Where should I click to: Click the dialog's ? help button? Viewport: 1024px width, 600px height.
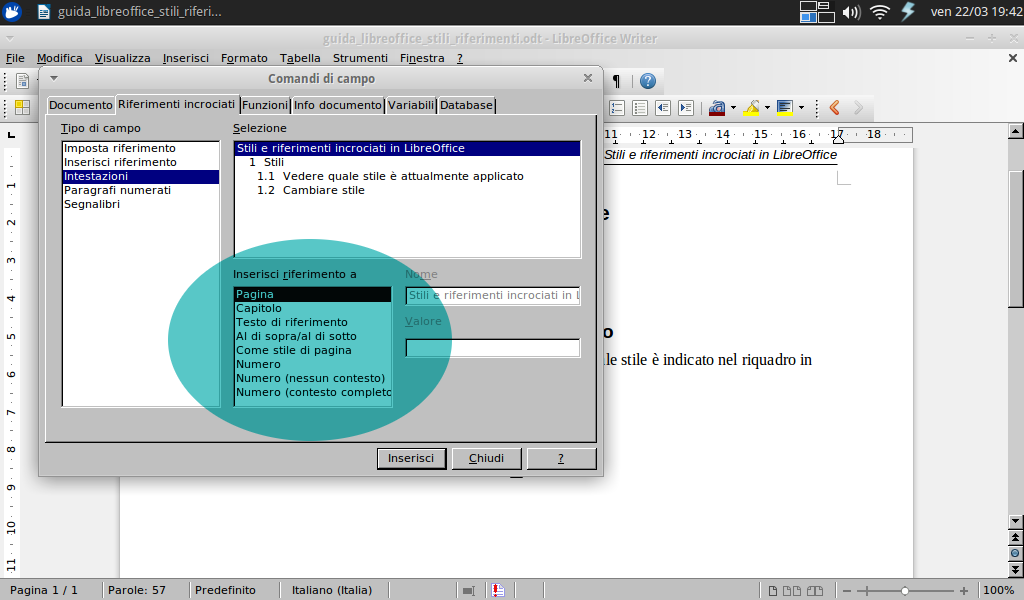(561, 458)
